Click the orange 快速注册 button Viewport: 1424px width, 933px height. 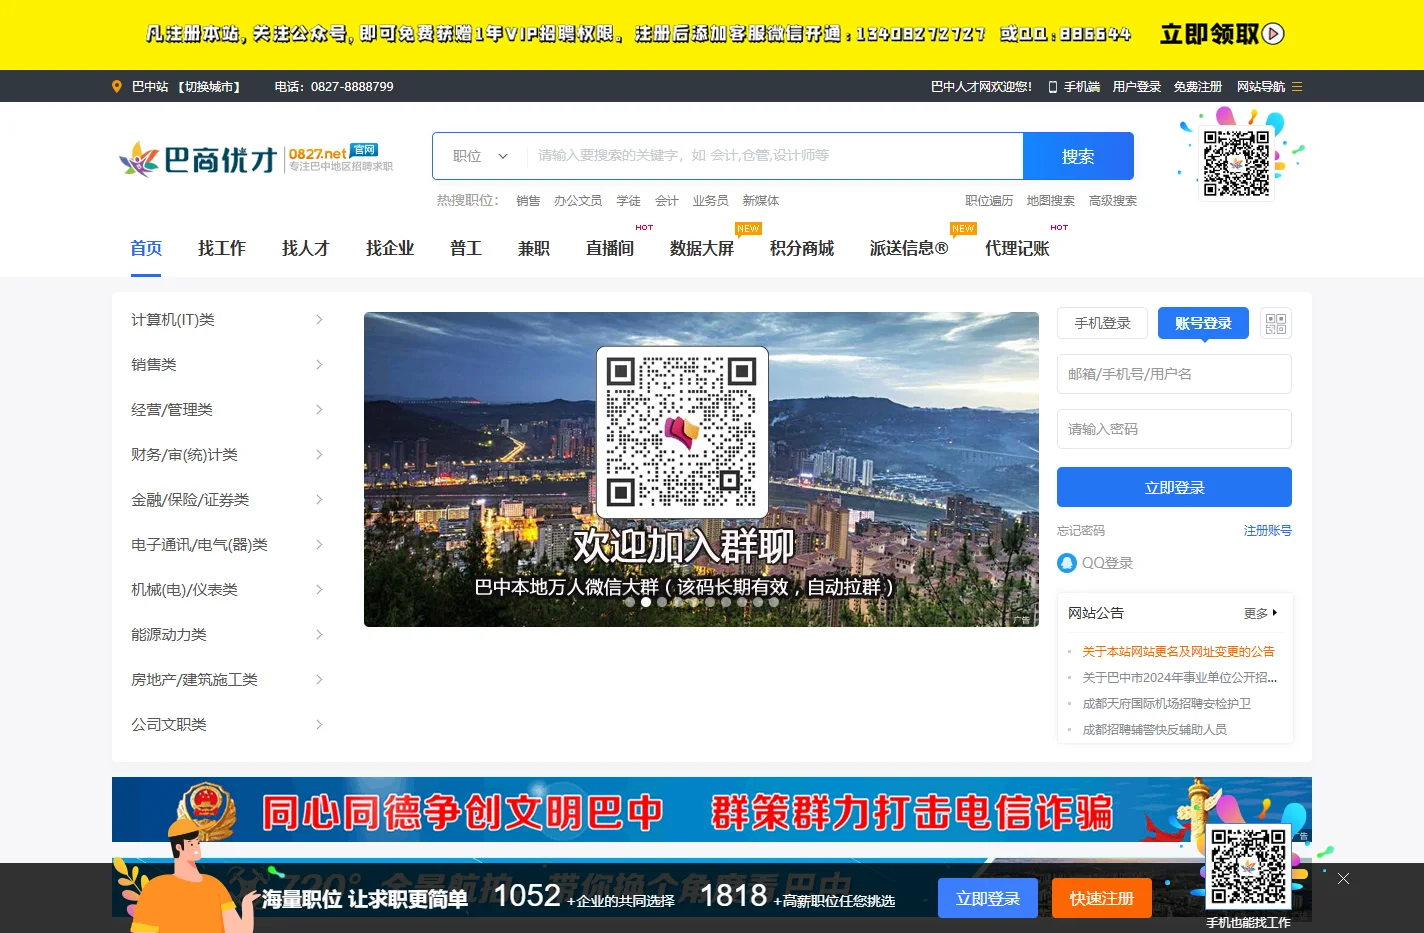tap(1102, 898)
